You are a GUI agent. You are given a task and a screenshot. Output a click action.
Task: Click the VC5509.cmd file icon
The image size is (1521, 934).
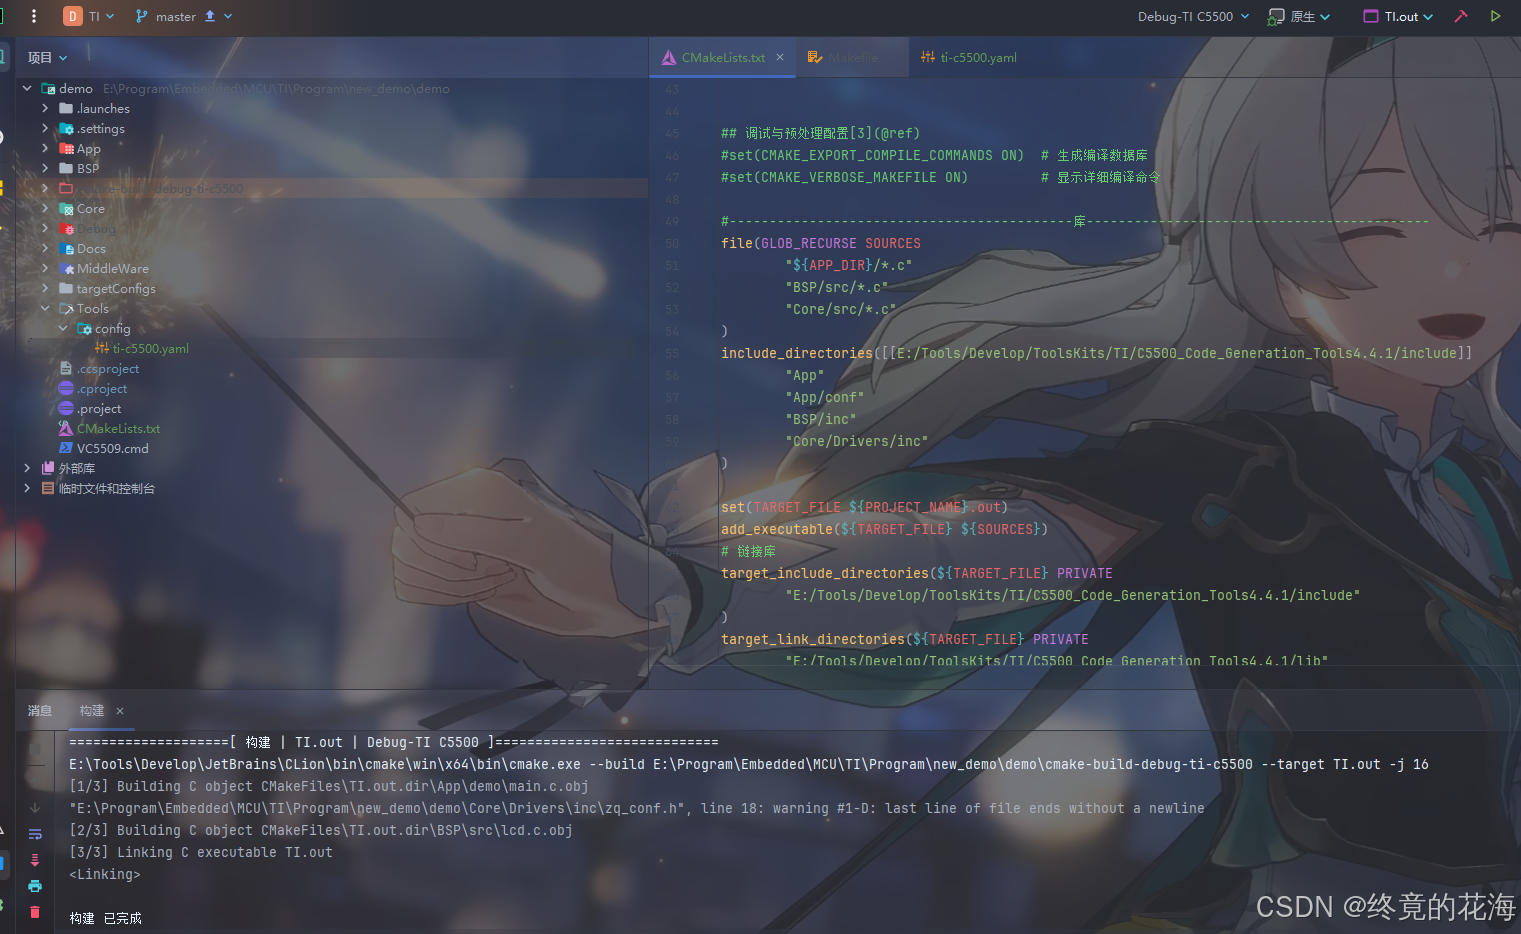pos(66,448)
